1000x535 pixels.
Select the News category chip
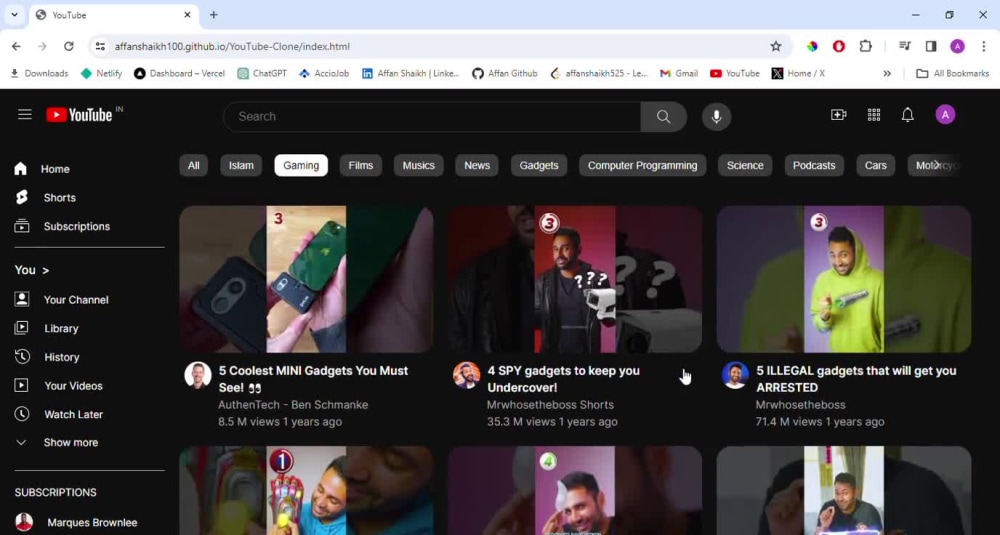[477, 165]
